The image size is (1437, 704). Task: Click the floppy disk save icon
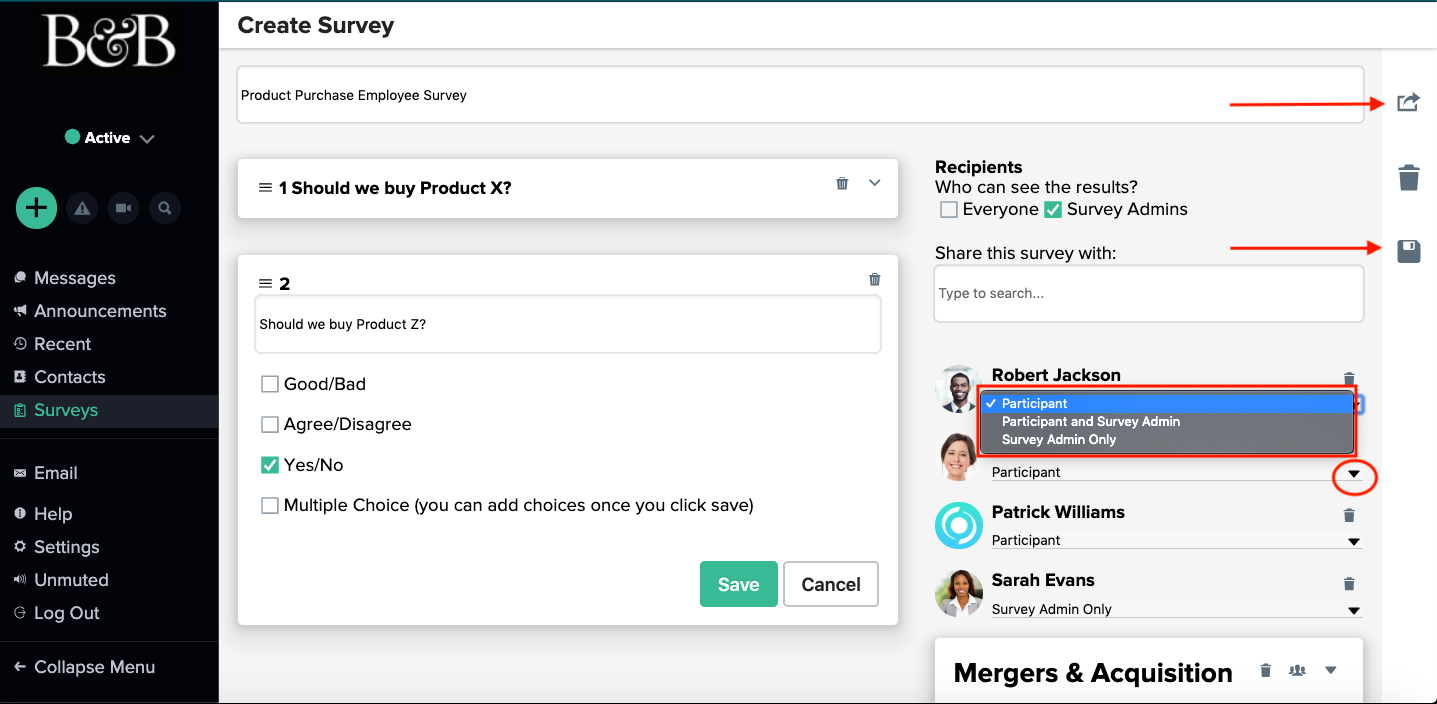(x=1408, y=251)
